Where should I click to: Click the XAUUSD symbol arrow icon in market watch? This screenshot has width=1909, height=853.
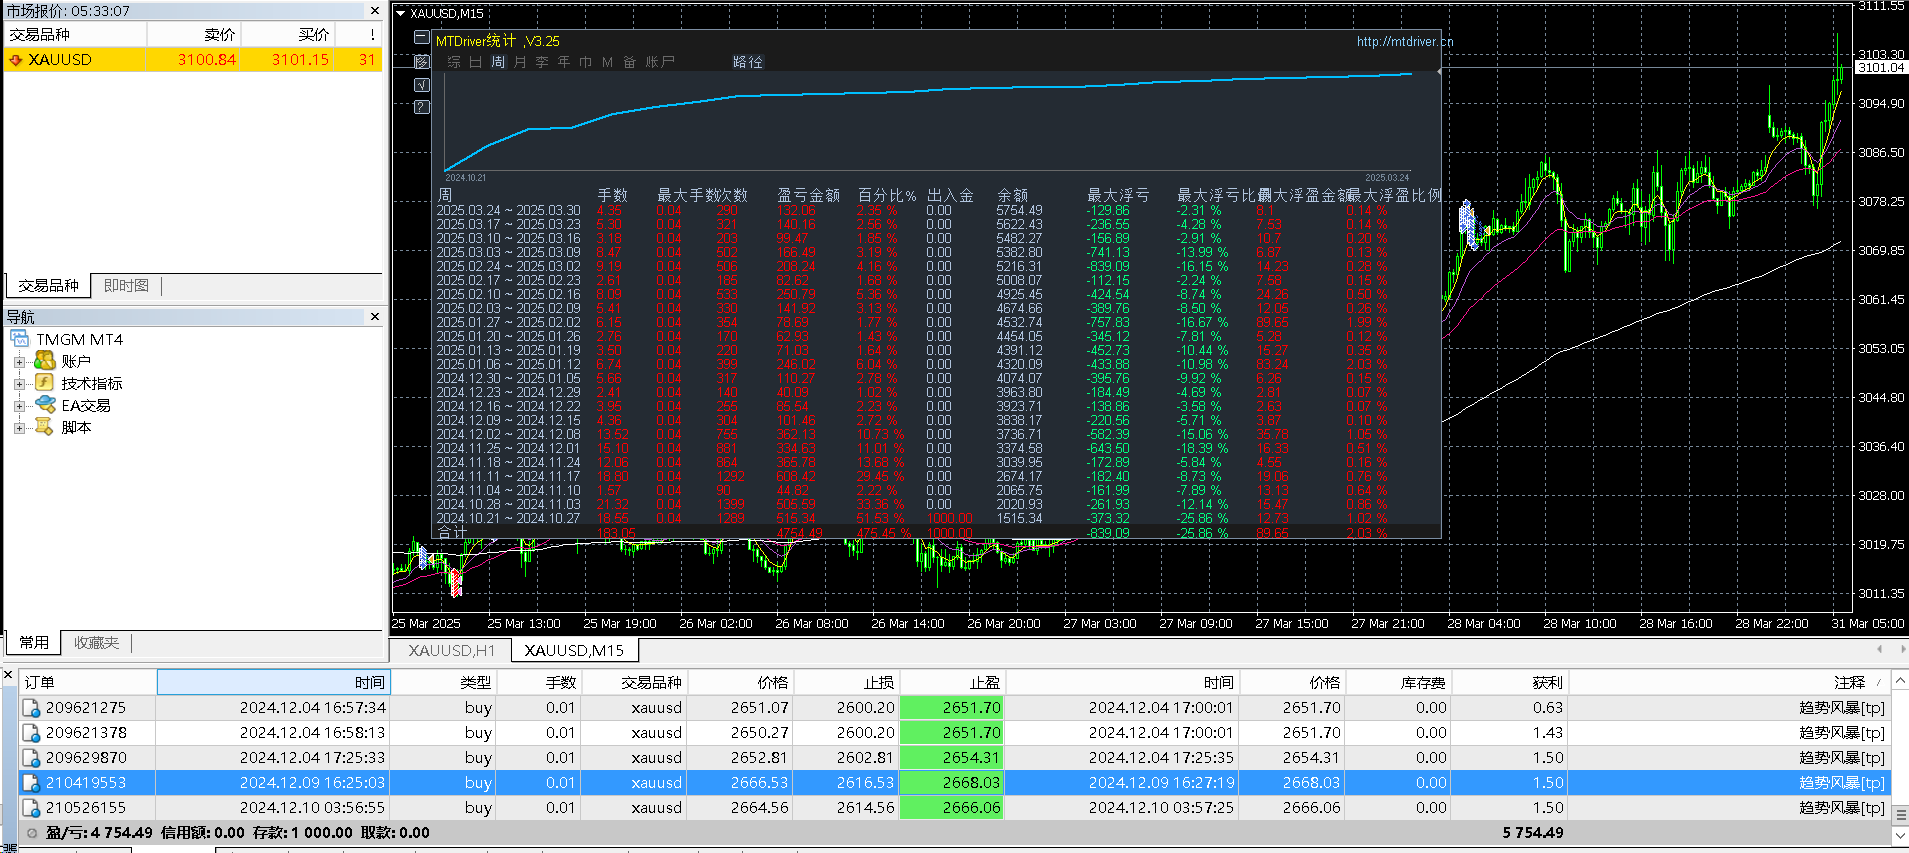pos(16,60)
